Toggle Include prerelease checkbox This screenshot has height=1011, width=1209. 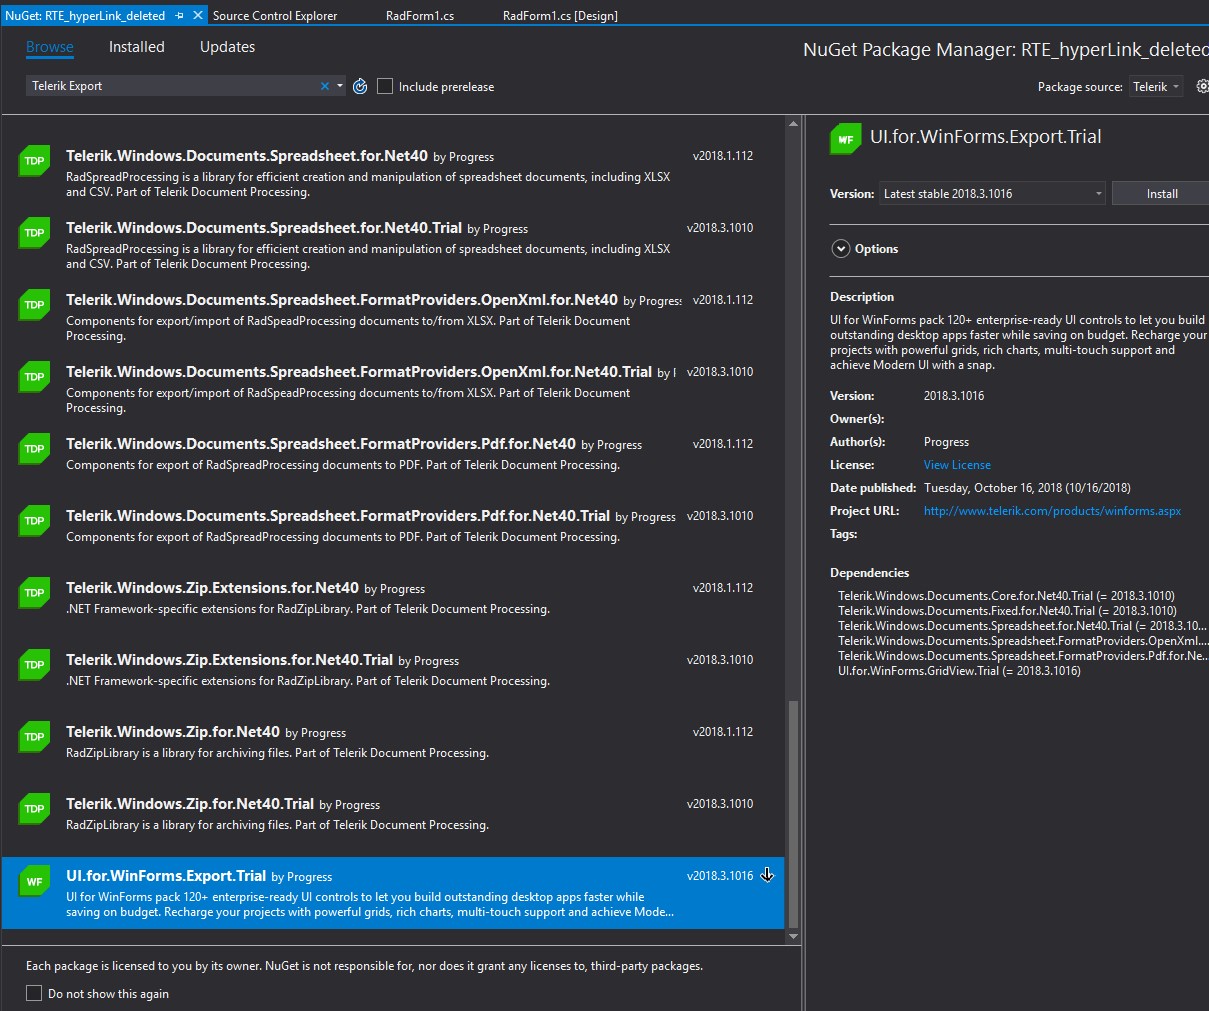pos(385,87)
